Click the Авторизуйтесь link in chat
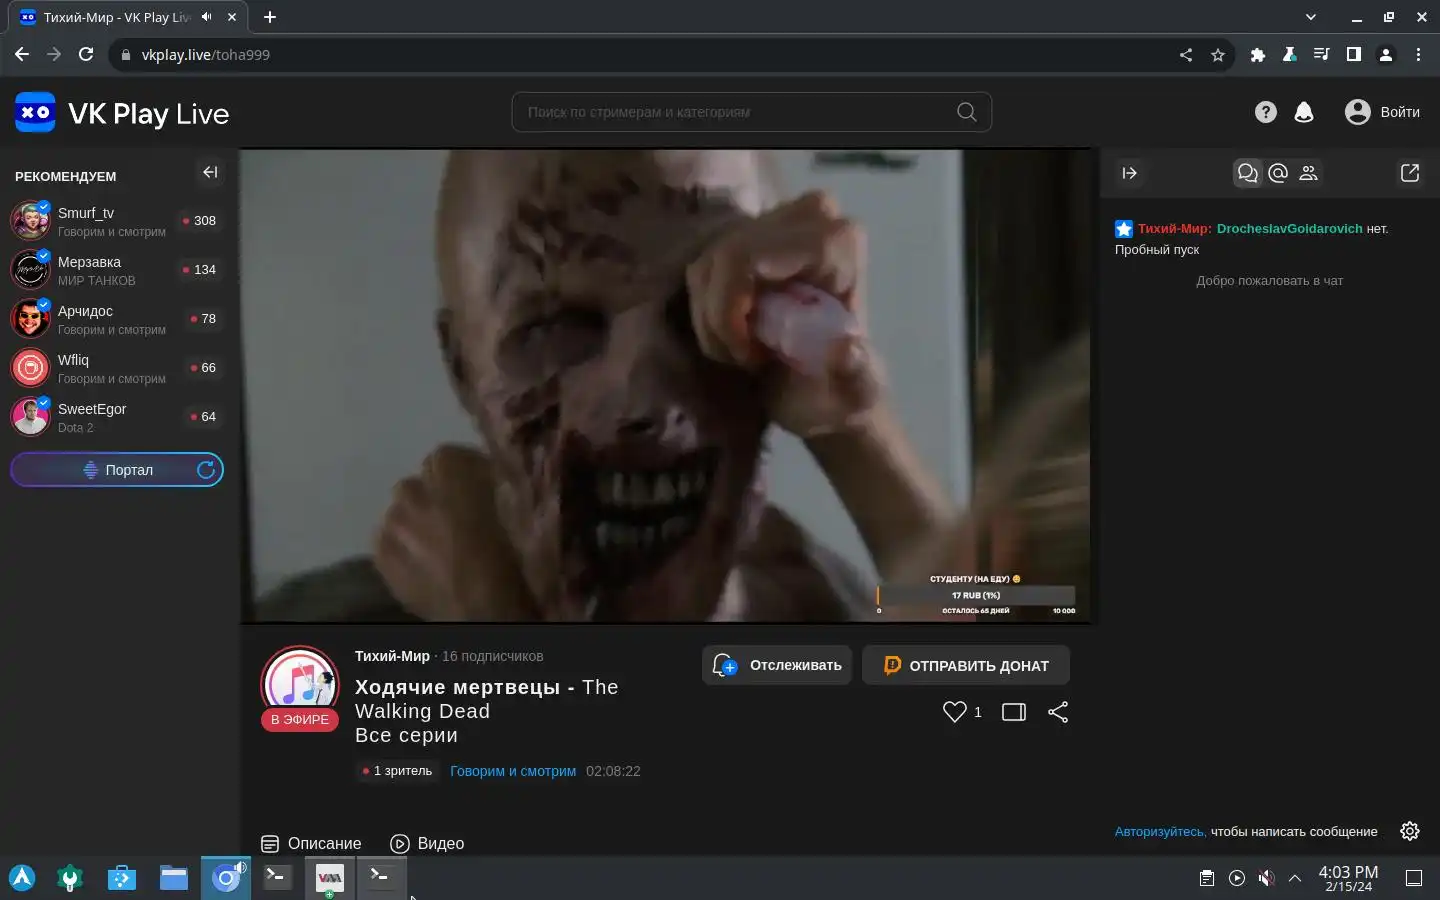Screen dimensions: 1440x900 pyautogui.click(x=1160, y=832)
